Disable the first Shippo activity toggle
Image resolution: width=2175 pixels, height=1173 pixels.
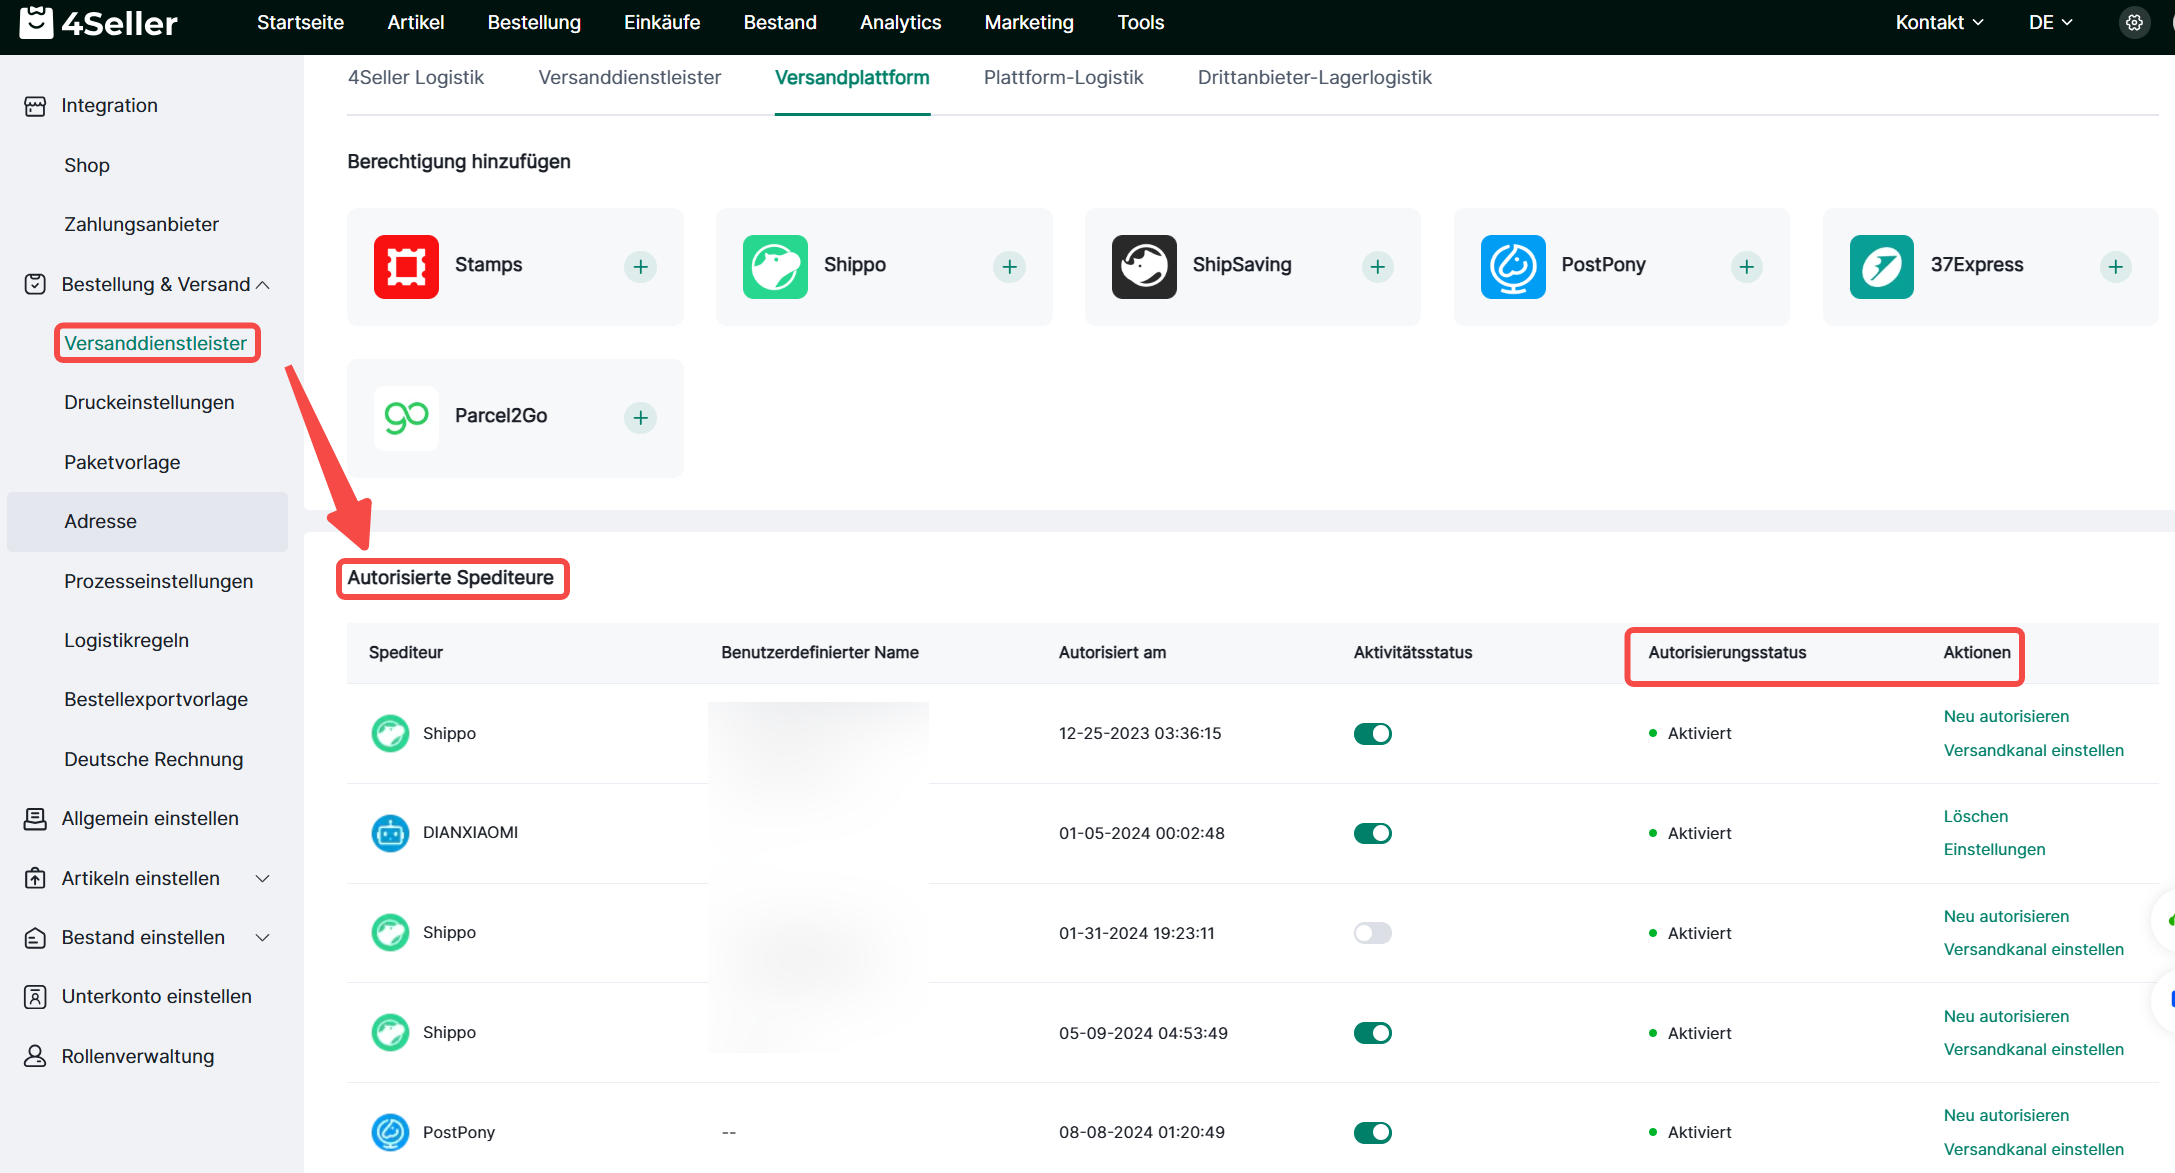1372,733
